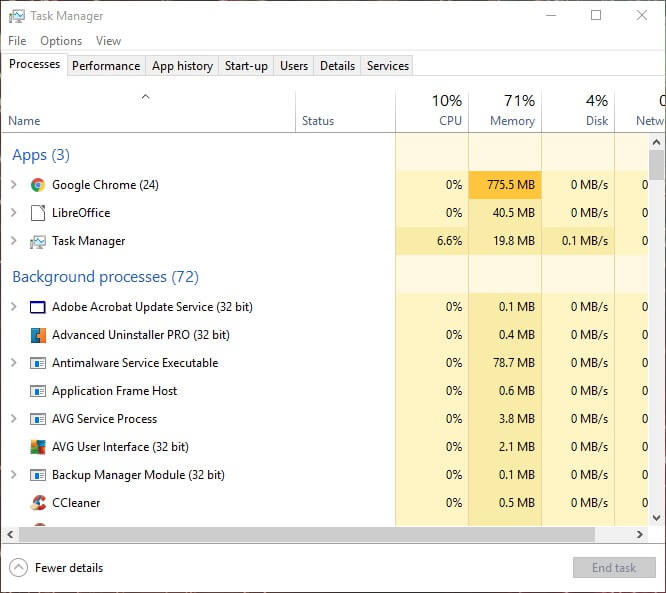Image resolution: width=666 pixels, height=593 pixels.
Task: Expand the LibreOffice process group
Action: [x=14, y=213]
